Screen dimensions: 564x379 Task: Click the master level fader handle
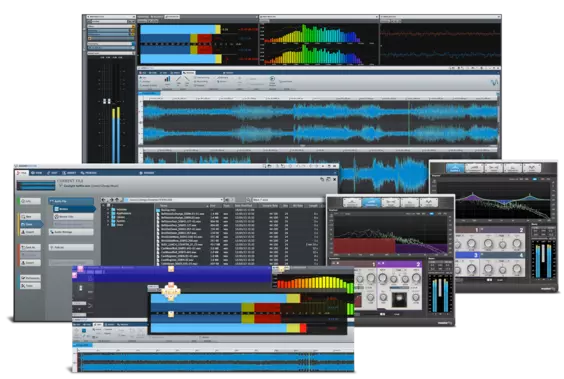click(x=107, y=101)
